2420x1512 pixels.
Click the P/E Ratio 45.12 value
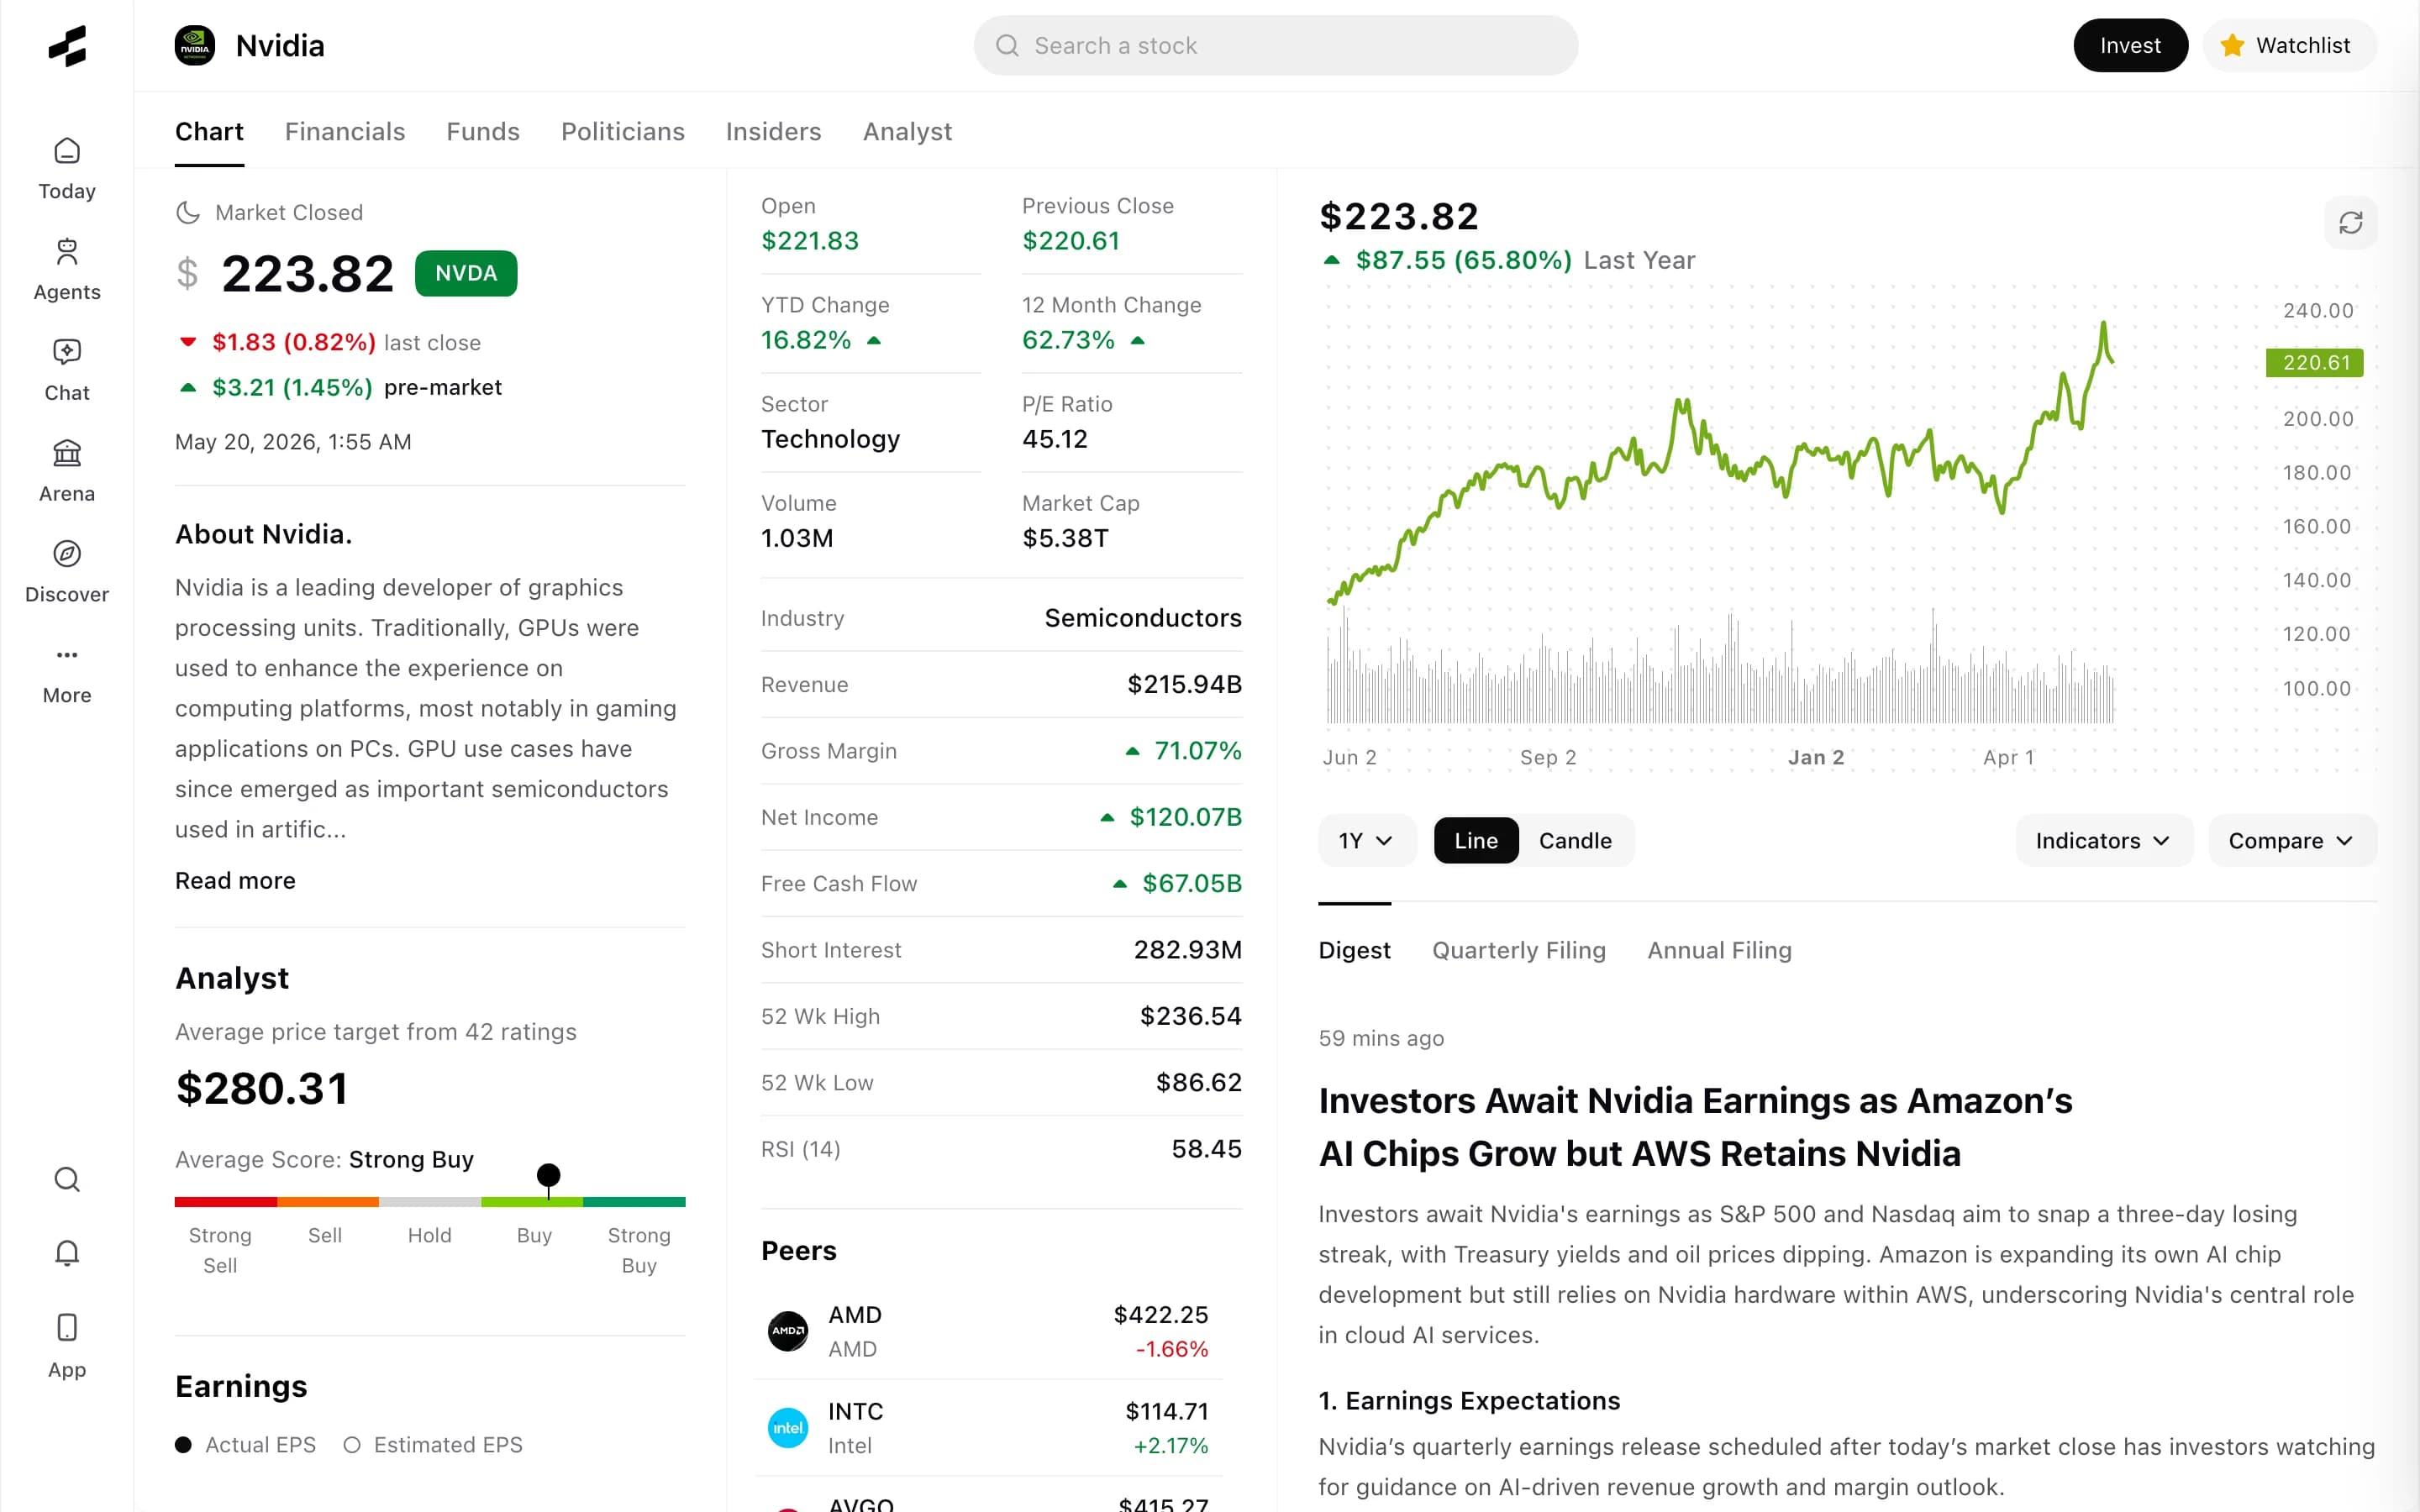tap(1054, 439)
